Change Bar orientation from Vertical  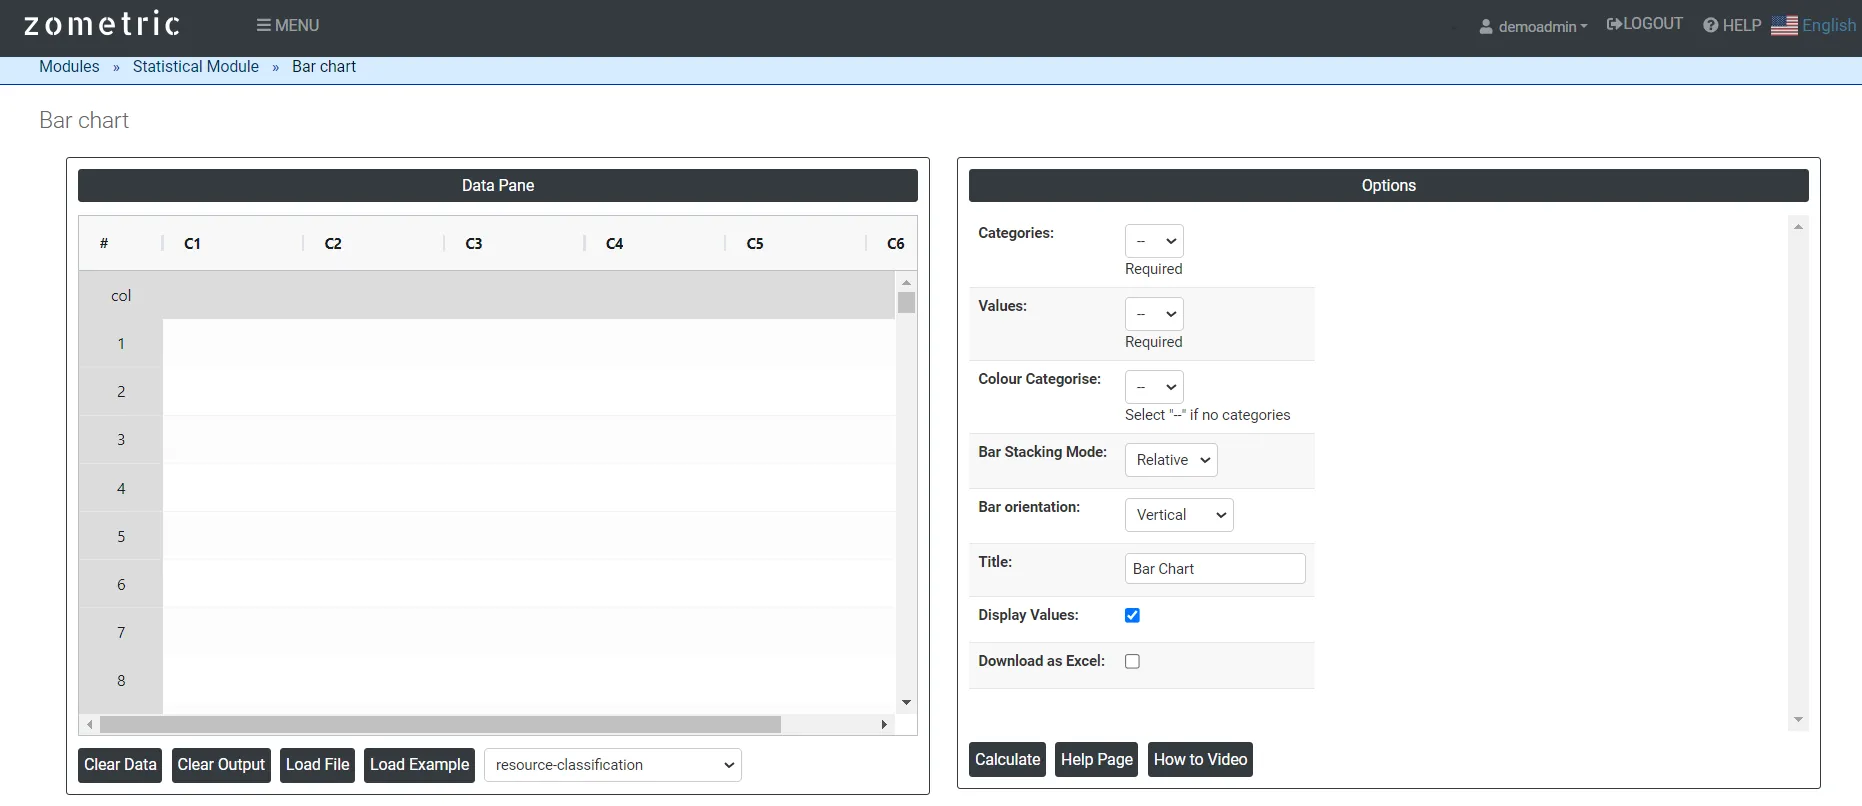(x=1179, y=515)
